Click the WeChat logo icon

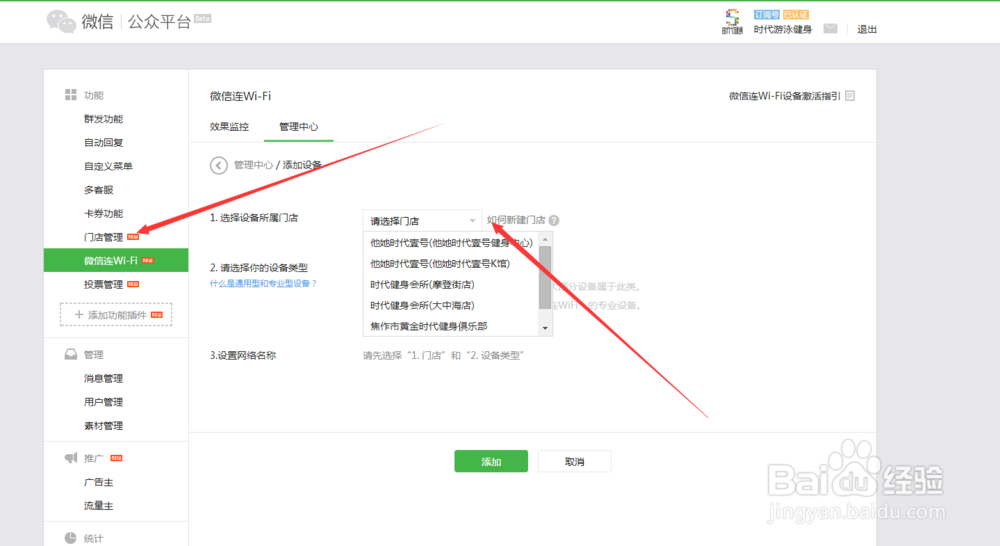tap(61, 22)
